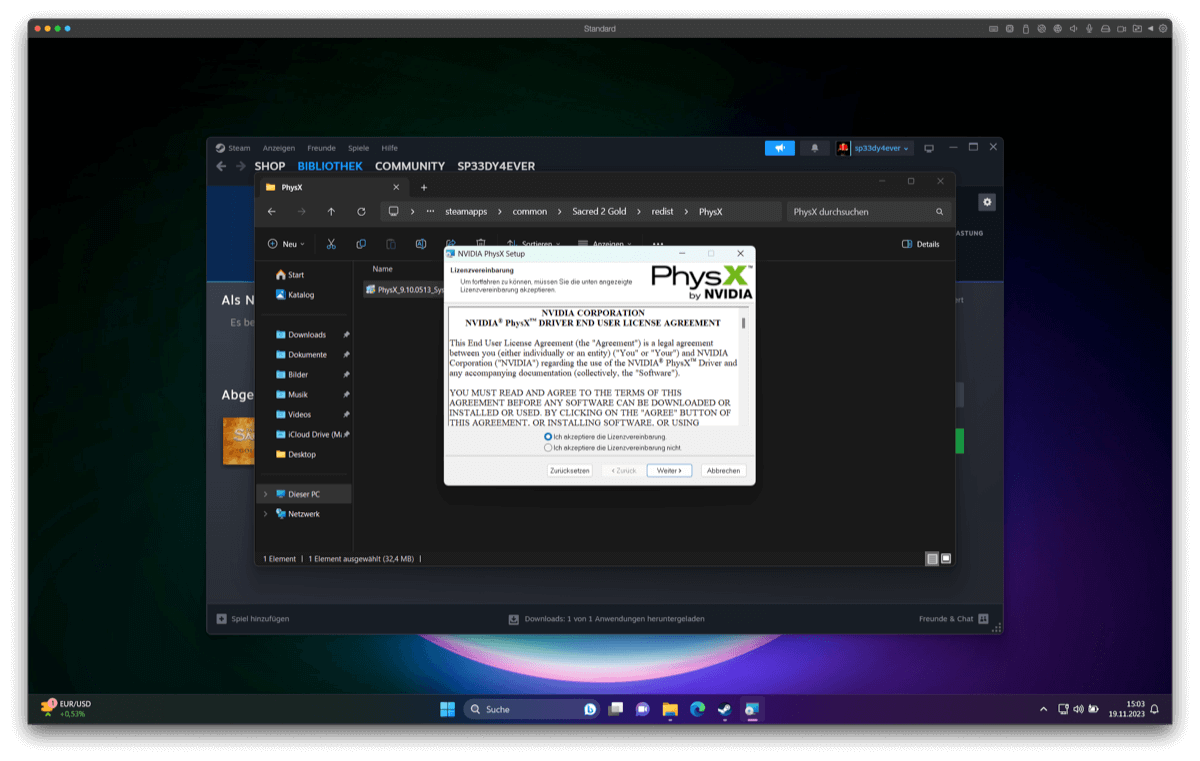This screenshot has width=1200, height=761.
Task: Open Steam notifications bell
Action: (x=814, y=148)
